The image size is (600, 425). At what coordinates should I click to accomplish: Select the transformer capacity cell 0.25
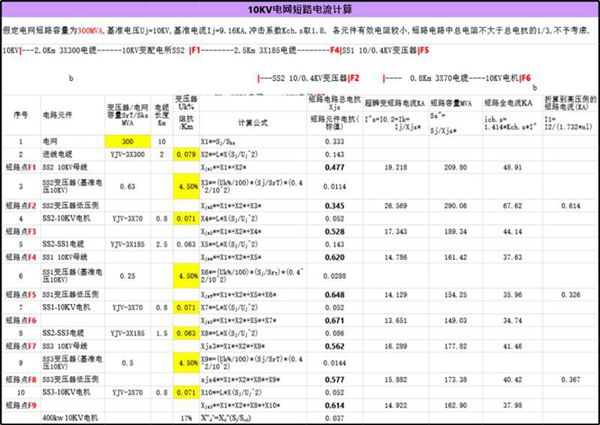(127, 276)
